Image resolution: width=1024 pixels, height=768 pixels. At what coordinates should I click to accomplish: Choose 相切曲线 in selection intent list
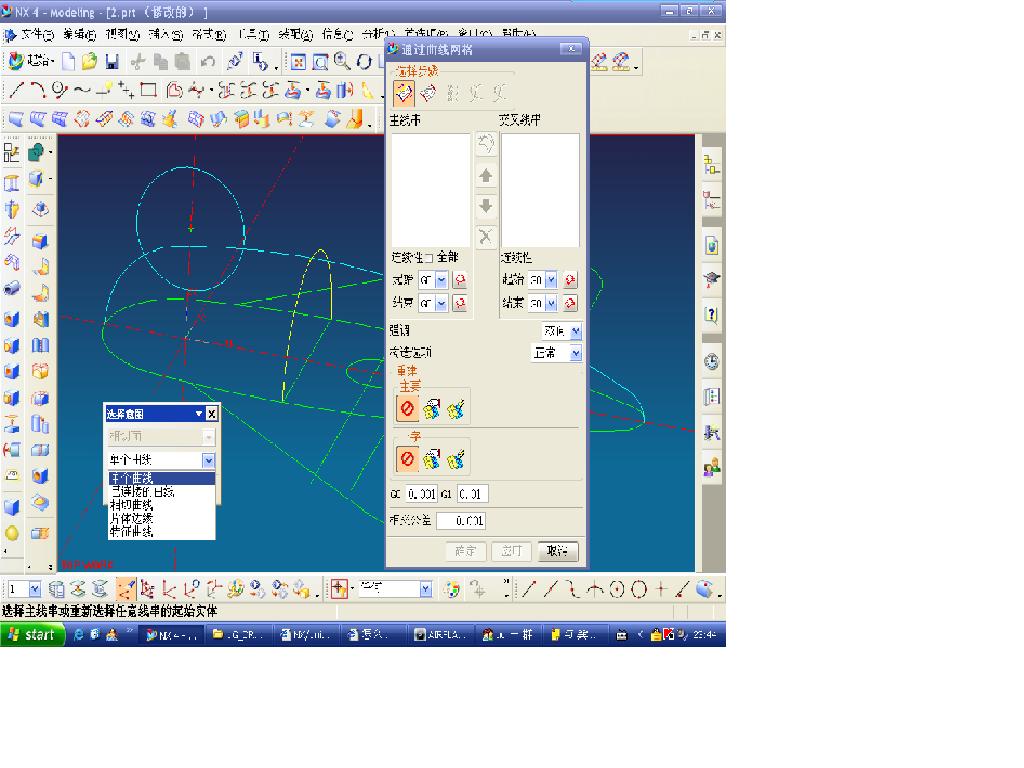point(132,505)
